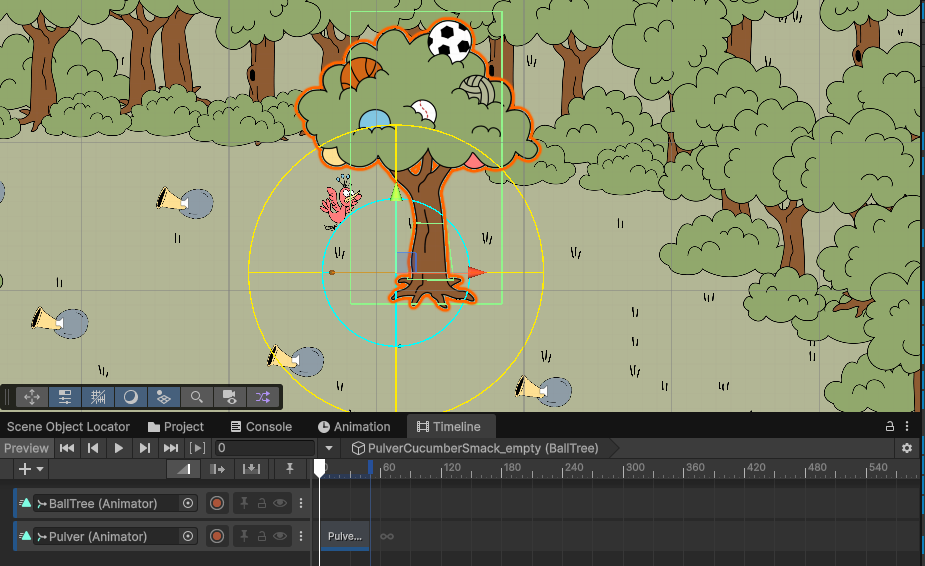
Task: Lock the Pulver (Animator) track
Action: (x=261, y=537)
